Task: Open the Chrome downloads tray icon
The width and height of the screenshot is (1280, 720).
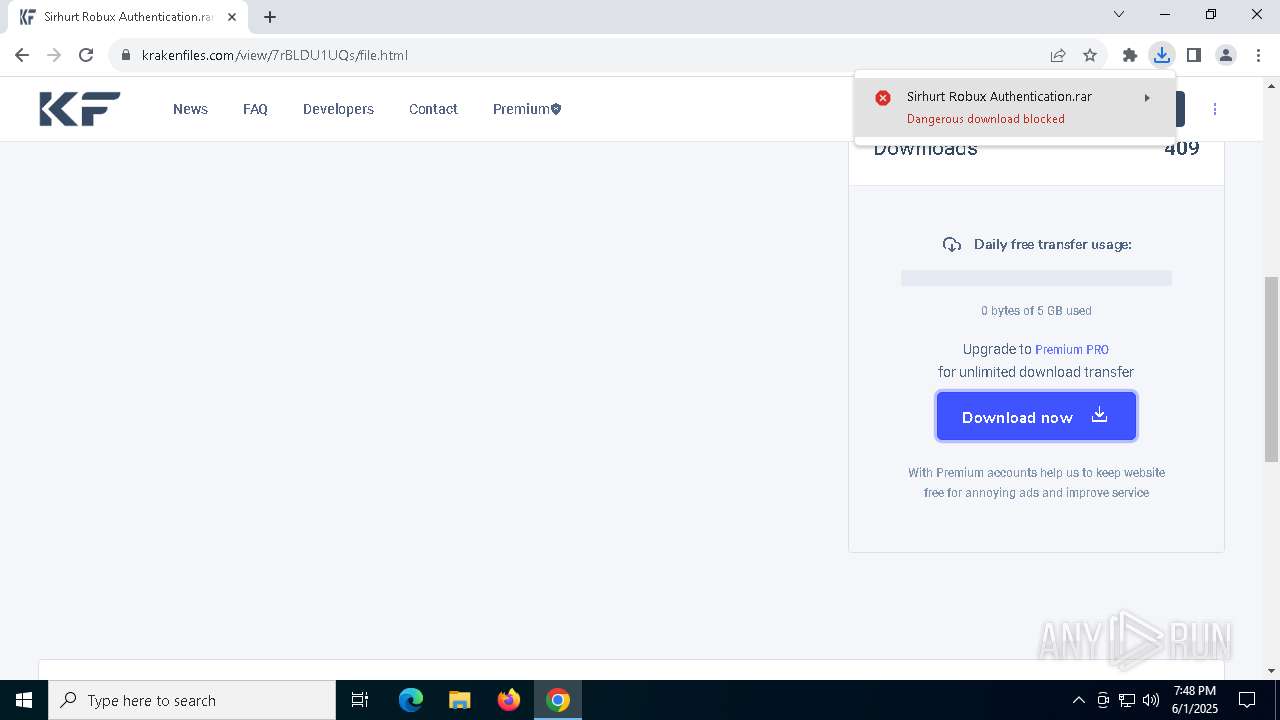Action: [1162, 55]
